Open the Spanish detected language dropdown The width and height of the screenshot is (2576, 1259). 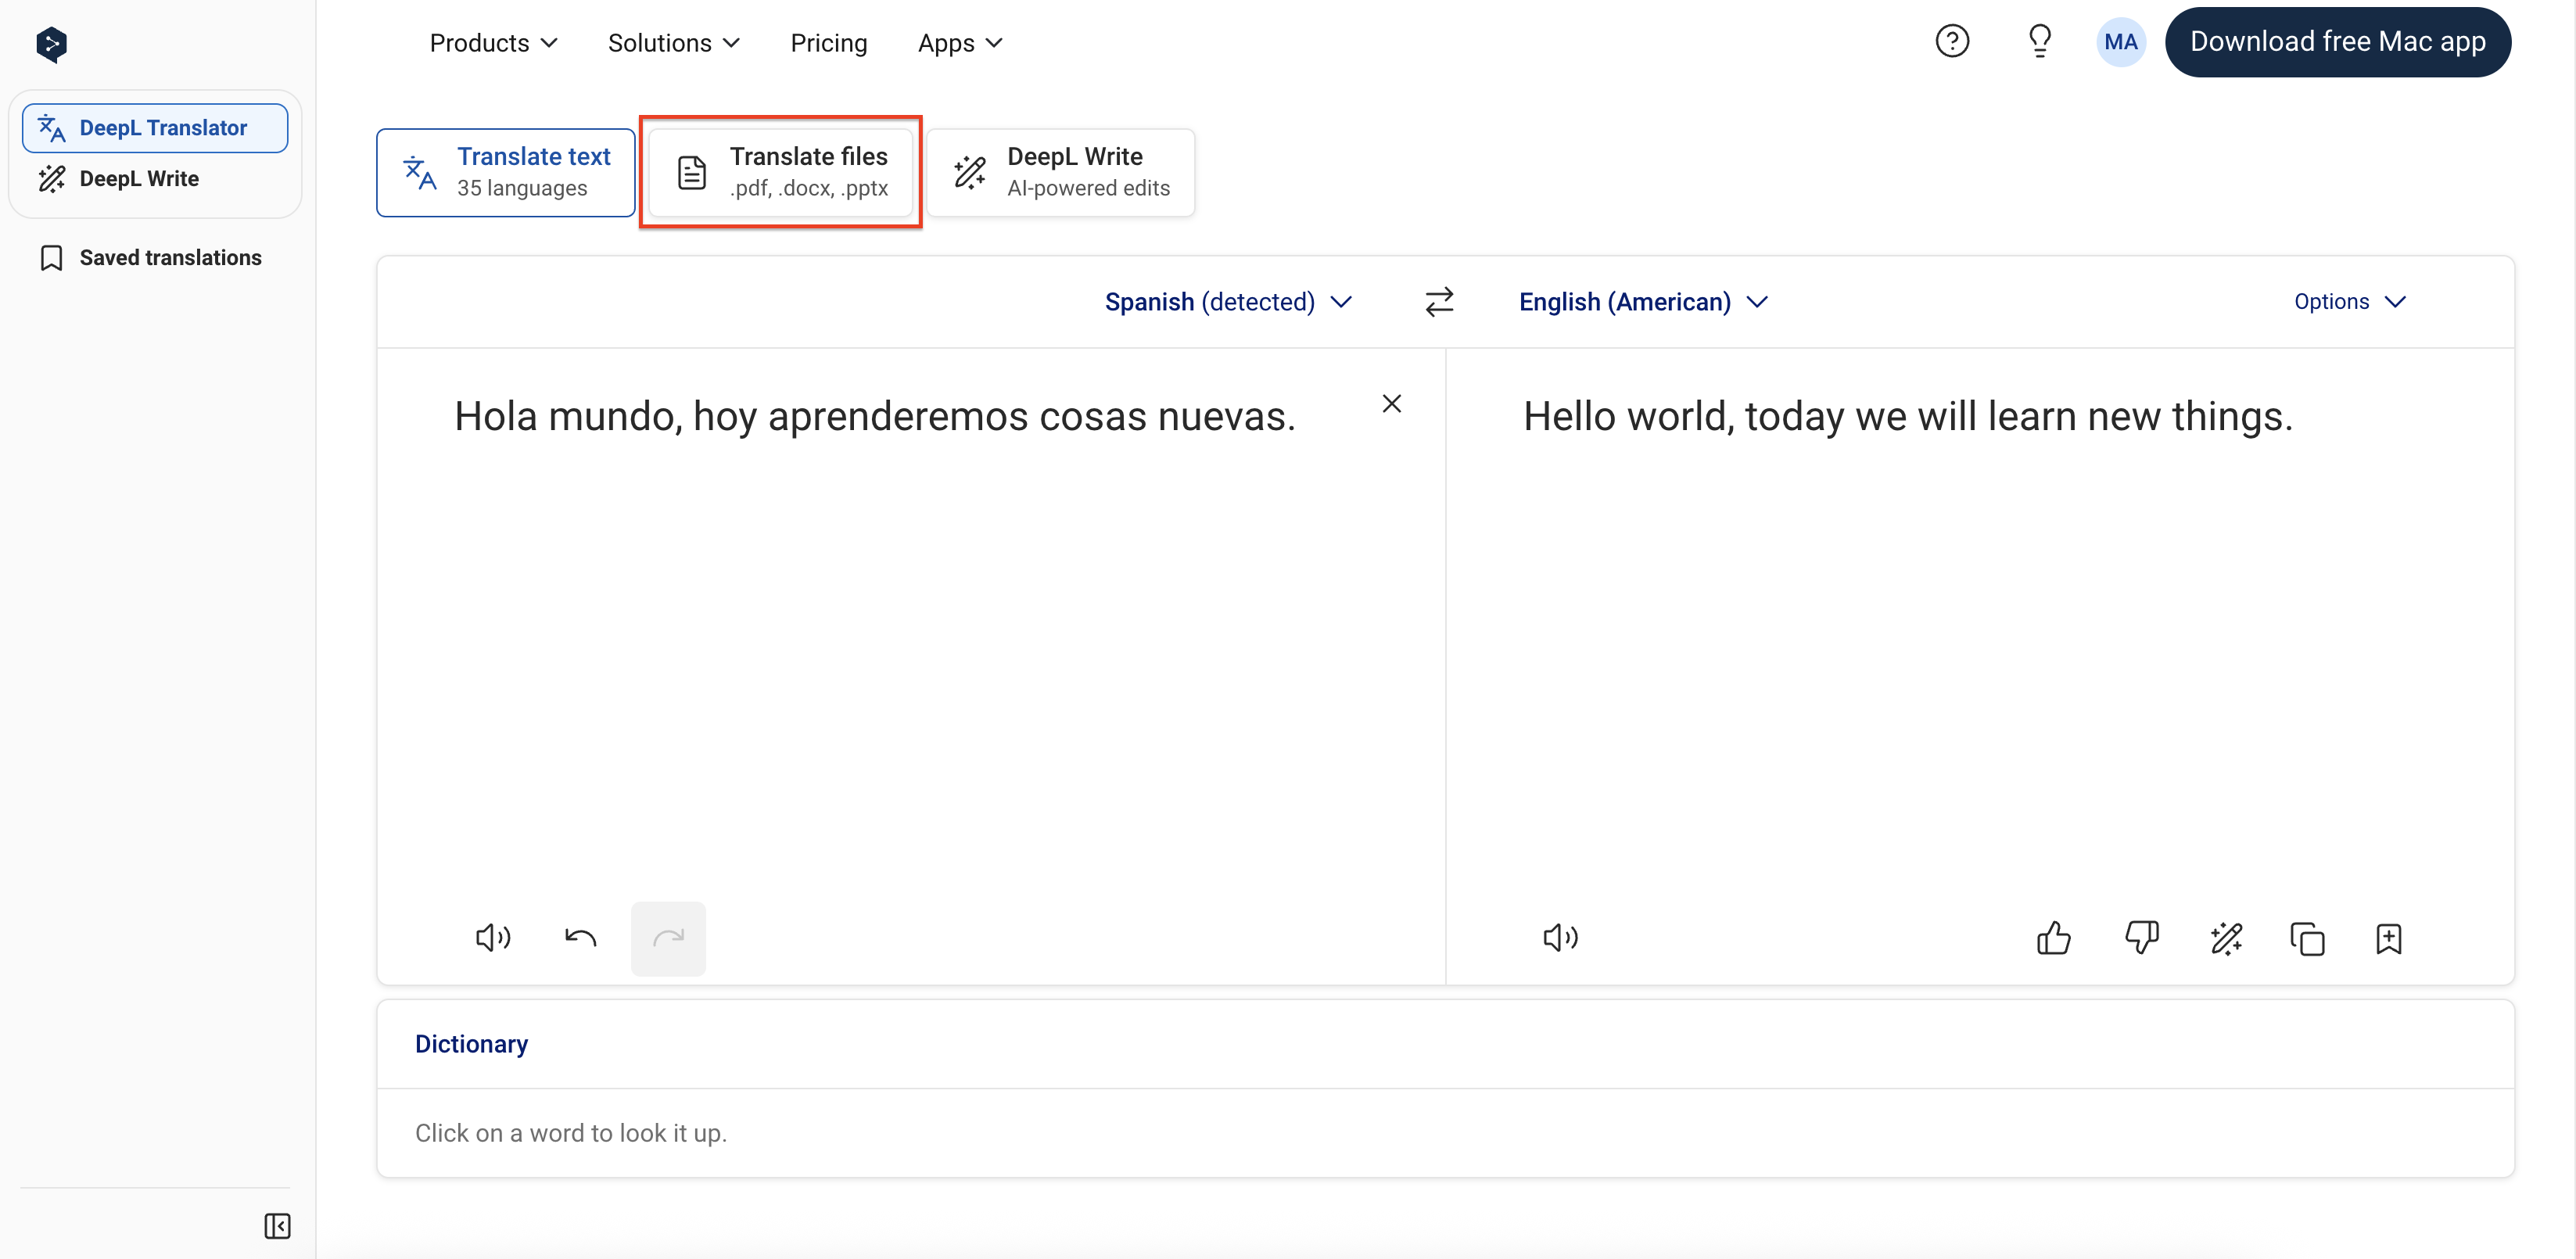point(1228,301)
